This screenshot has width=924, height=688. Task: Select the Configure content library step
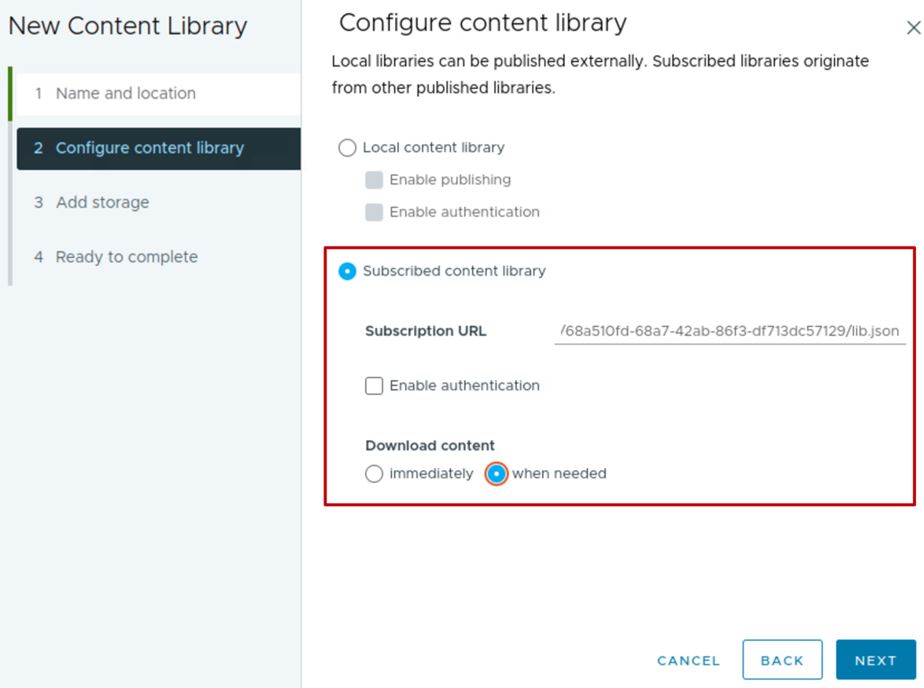149,148
